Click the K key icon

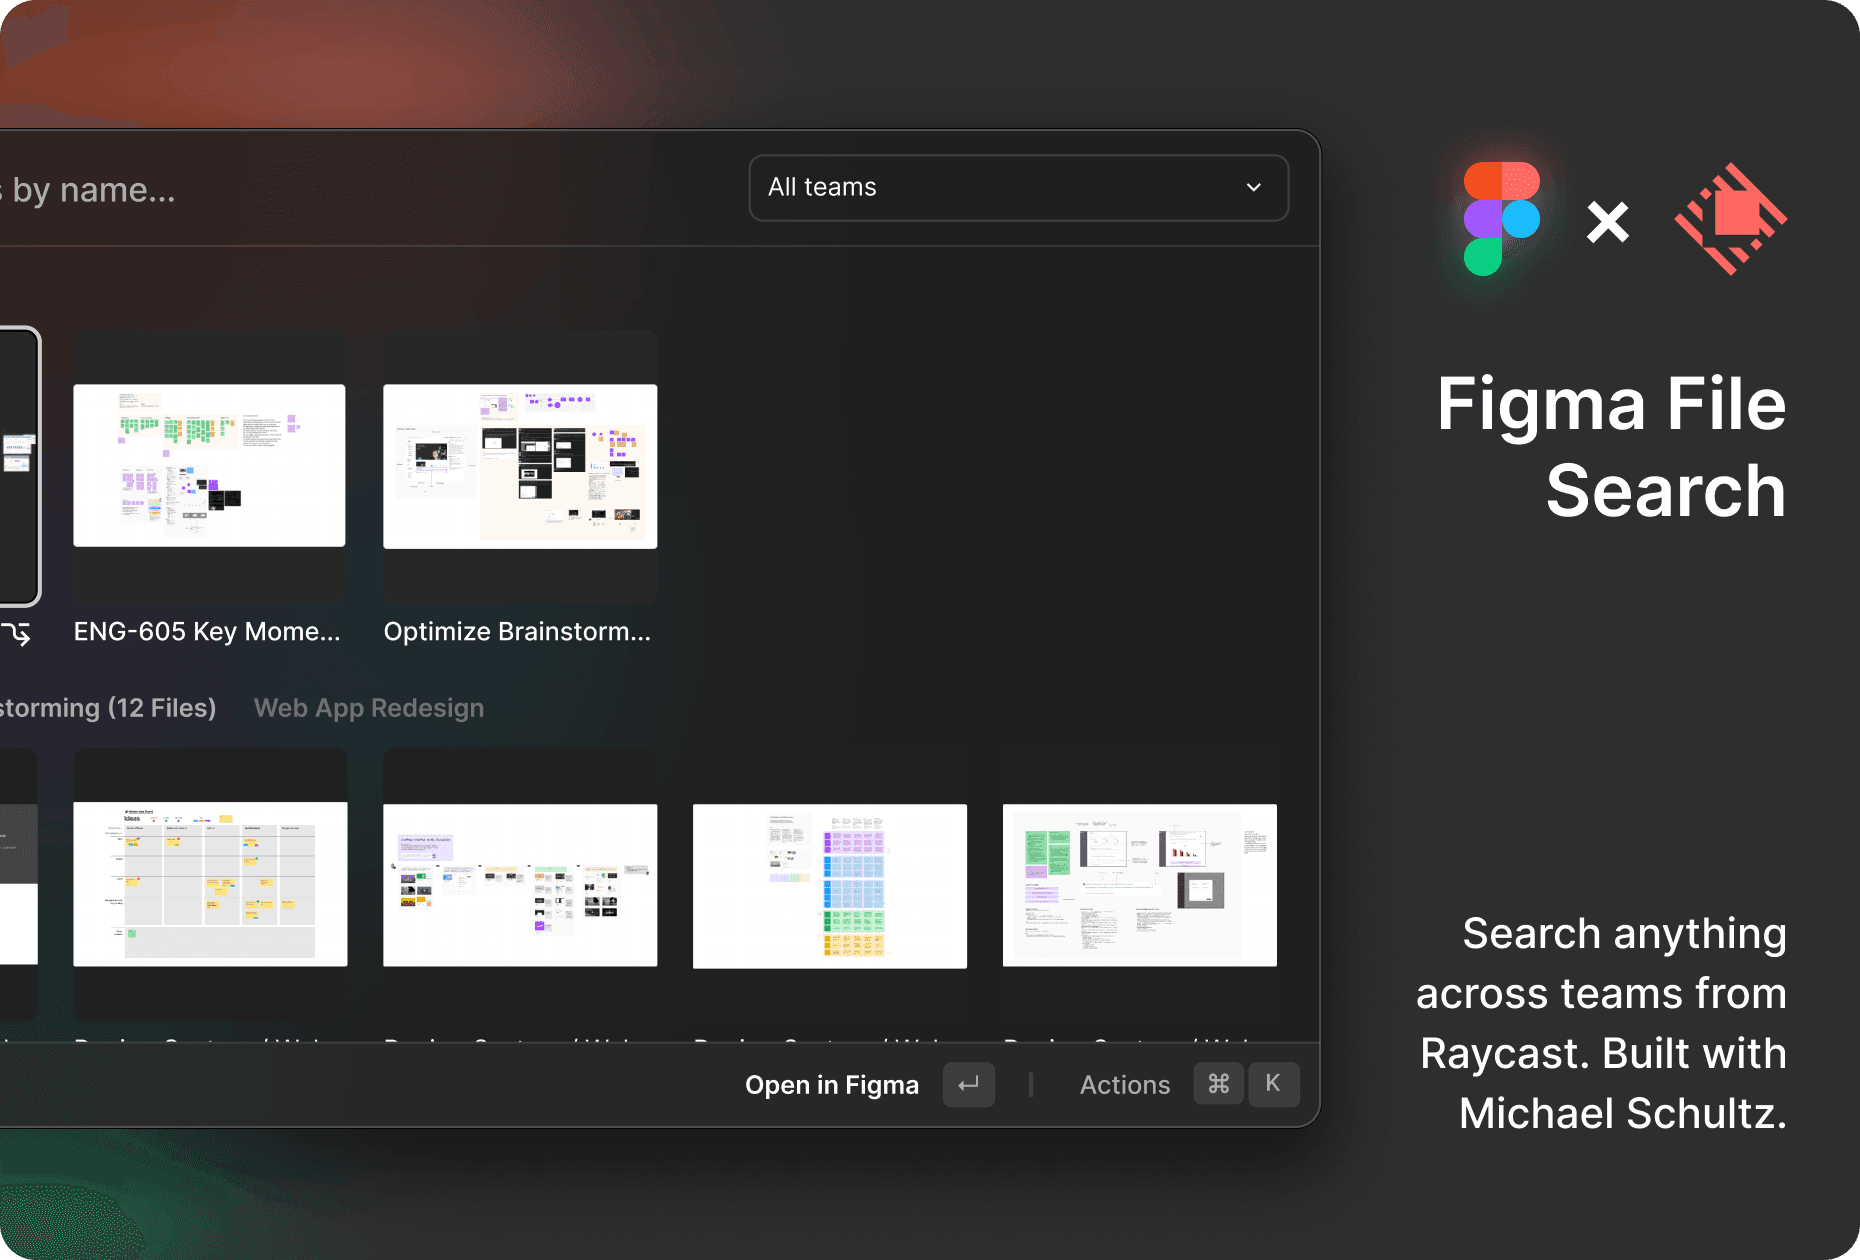tap(1273, 1084)
